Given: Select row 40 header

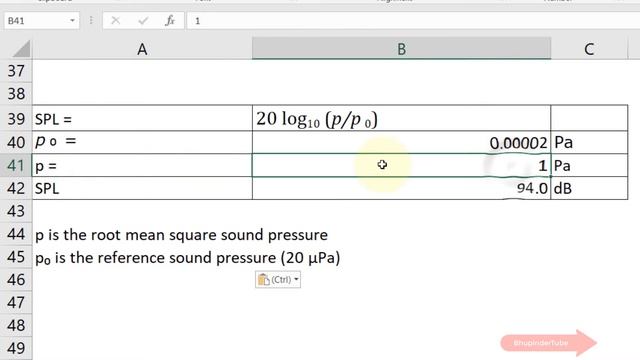Looking at the screenshot, I should tap(16, 142).
